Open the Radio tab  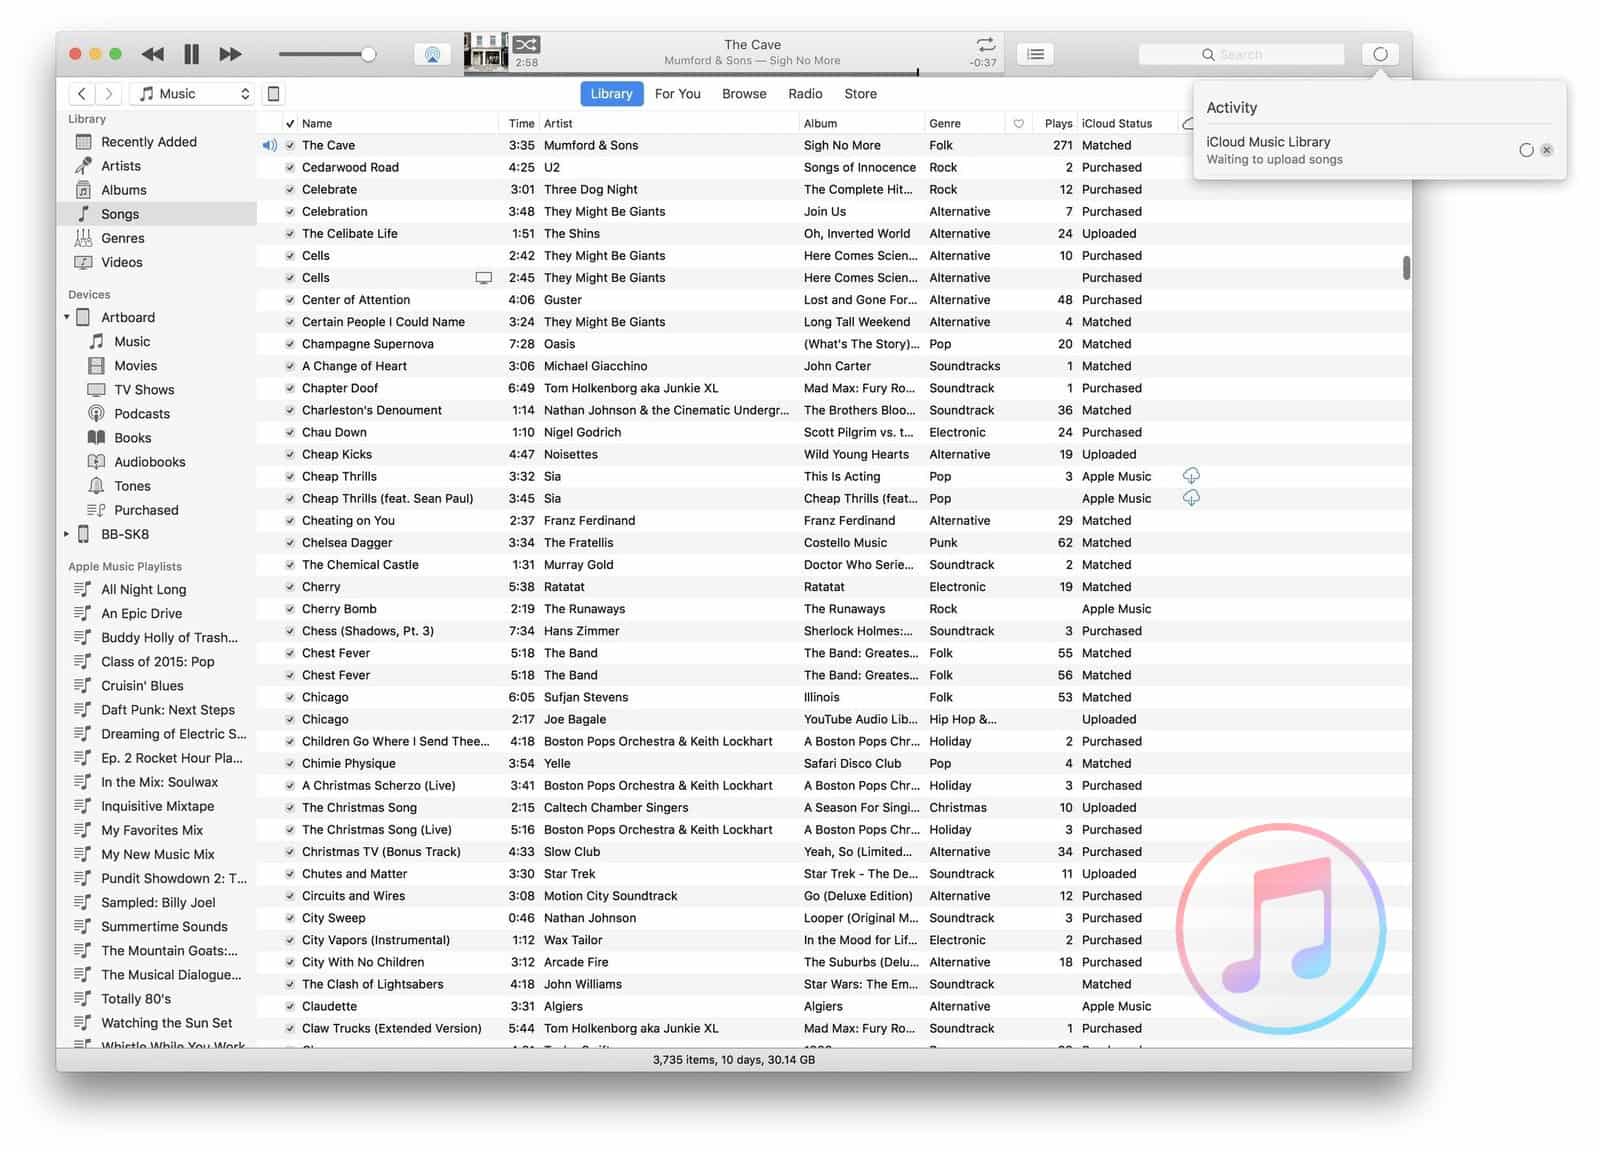click(805, 94)
